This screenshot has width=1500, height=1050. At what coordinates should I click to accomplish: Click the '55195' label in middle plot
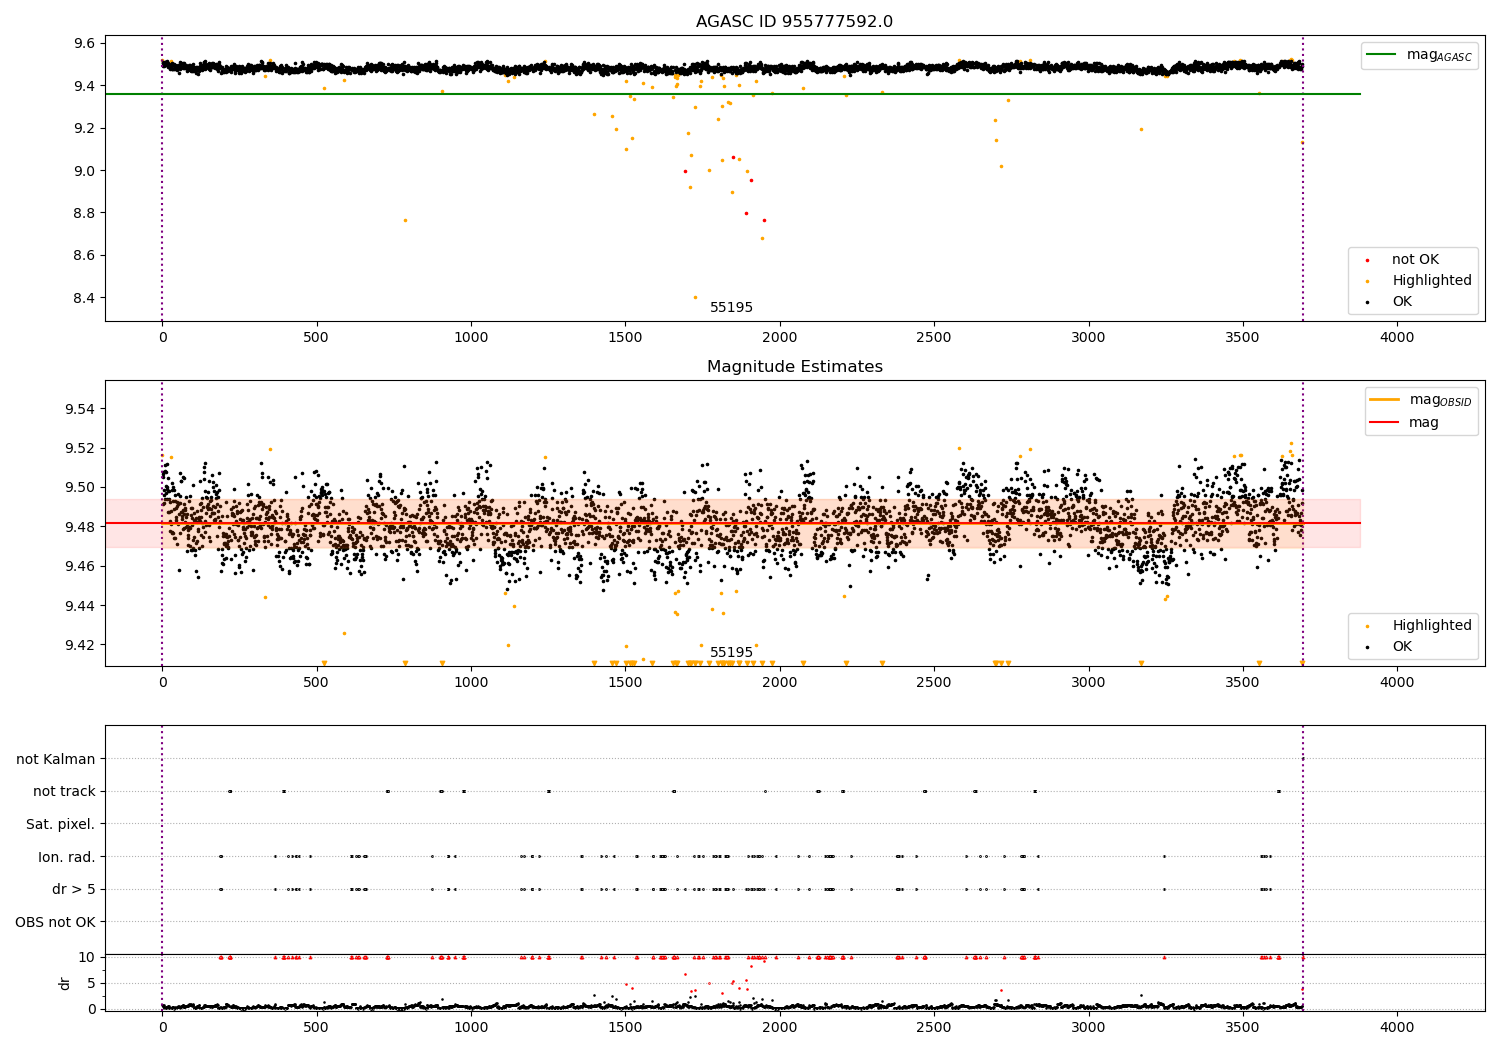tap(731, 653)
